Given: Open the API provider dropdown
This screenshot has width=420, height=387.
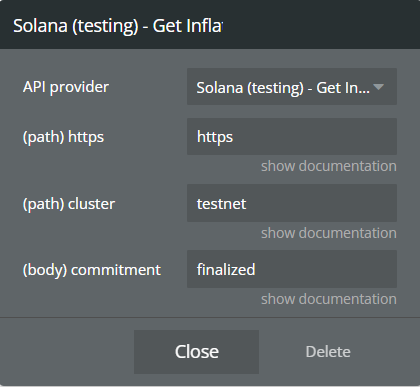Looking at the screenshot, I should pos(292,87).
